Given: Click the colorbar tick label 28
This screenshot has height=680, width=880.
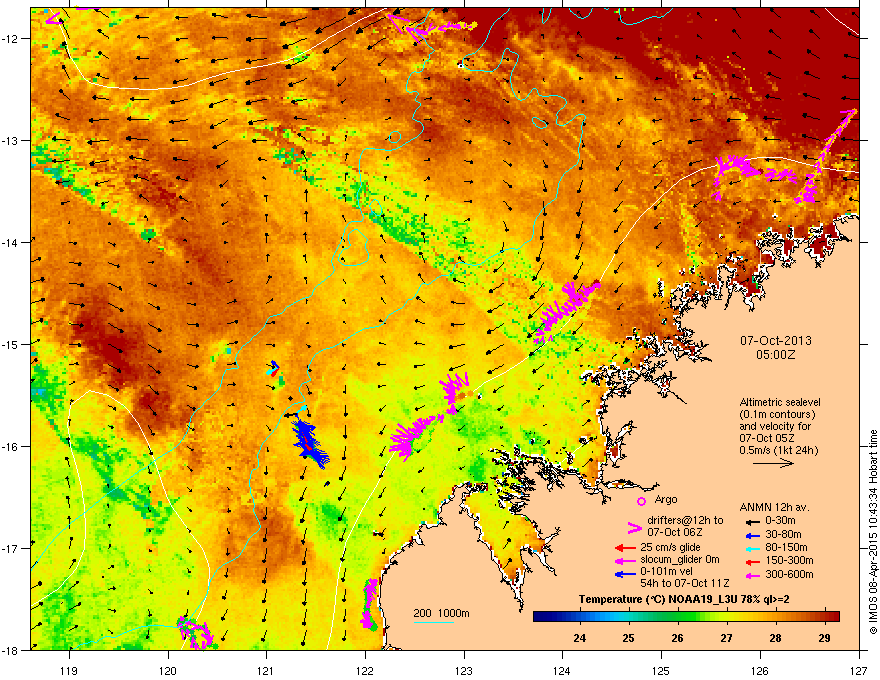Looking at the screenshot, I should coord(775,638).
